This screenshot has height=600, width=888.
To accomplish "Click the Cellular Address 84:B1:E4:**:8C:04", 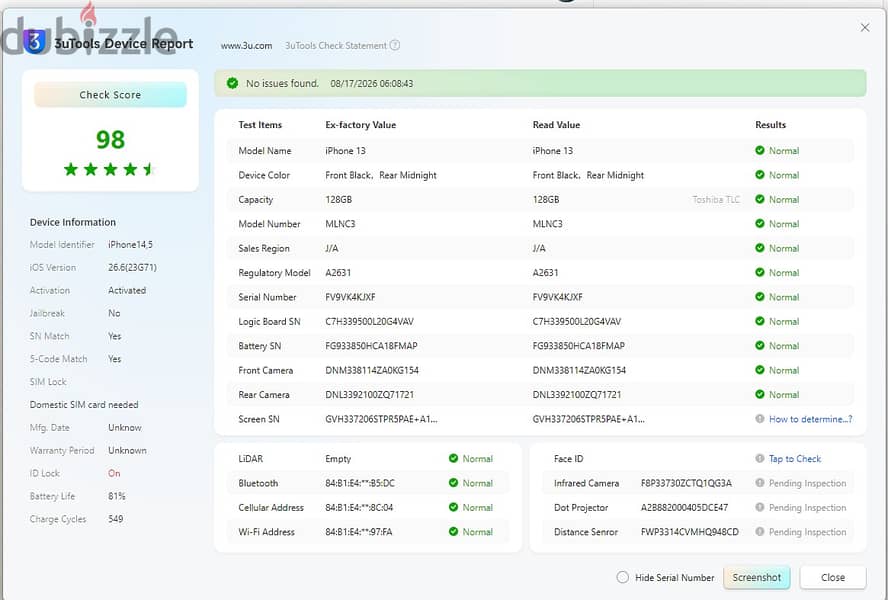I will click(359, 507).
